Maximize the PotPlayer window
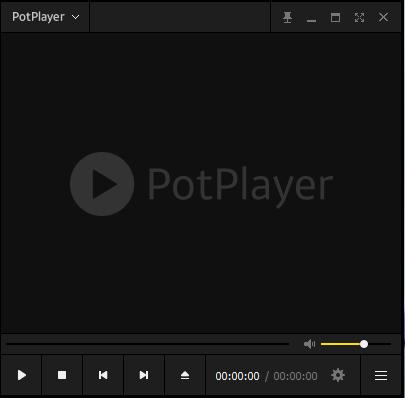 pos(335,17)
